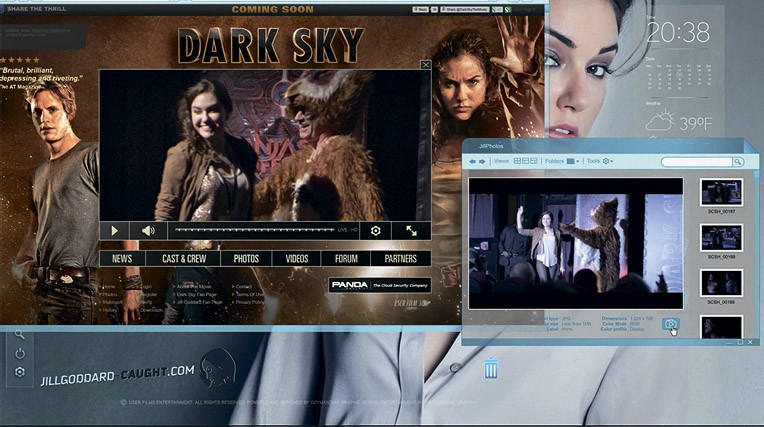Go to the CAST & CREW tab
This screenshot has width=764, height=427.
click(x=184, y=259)
